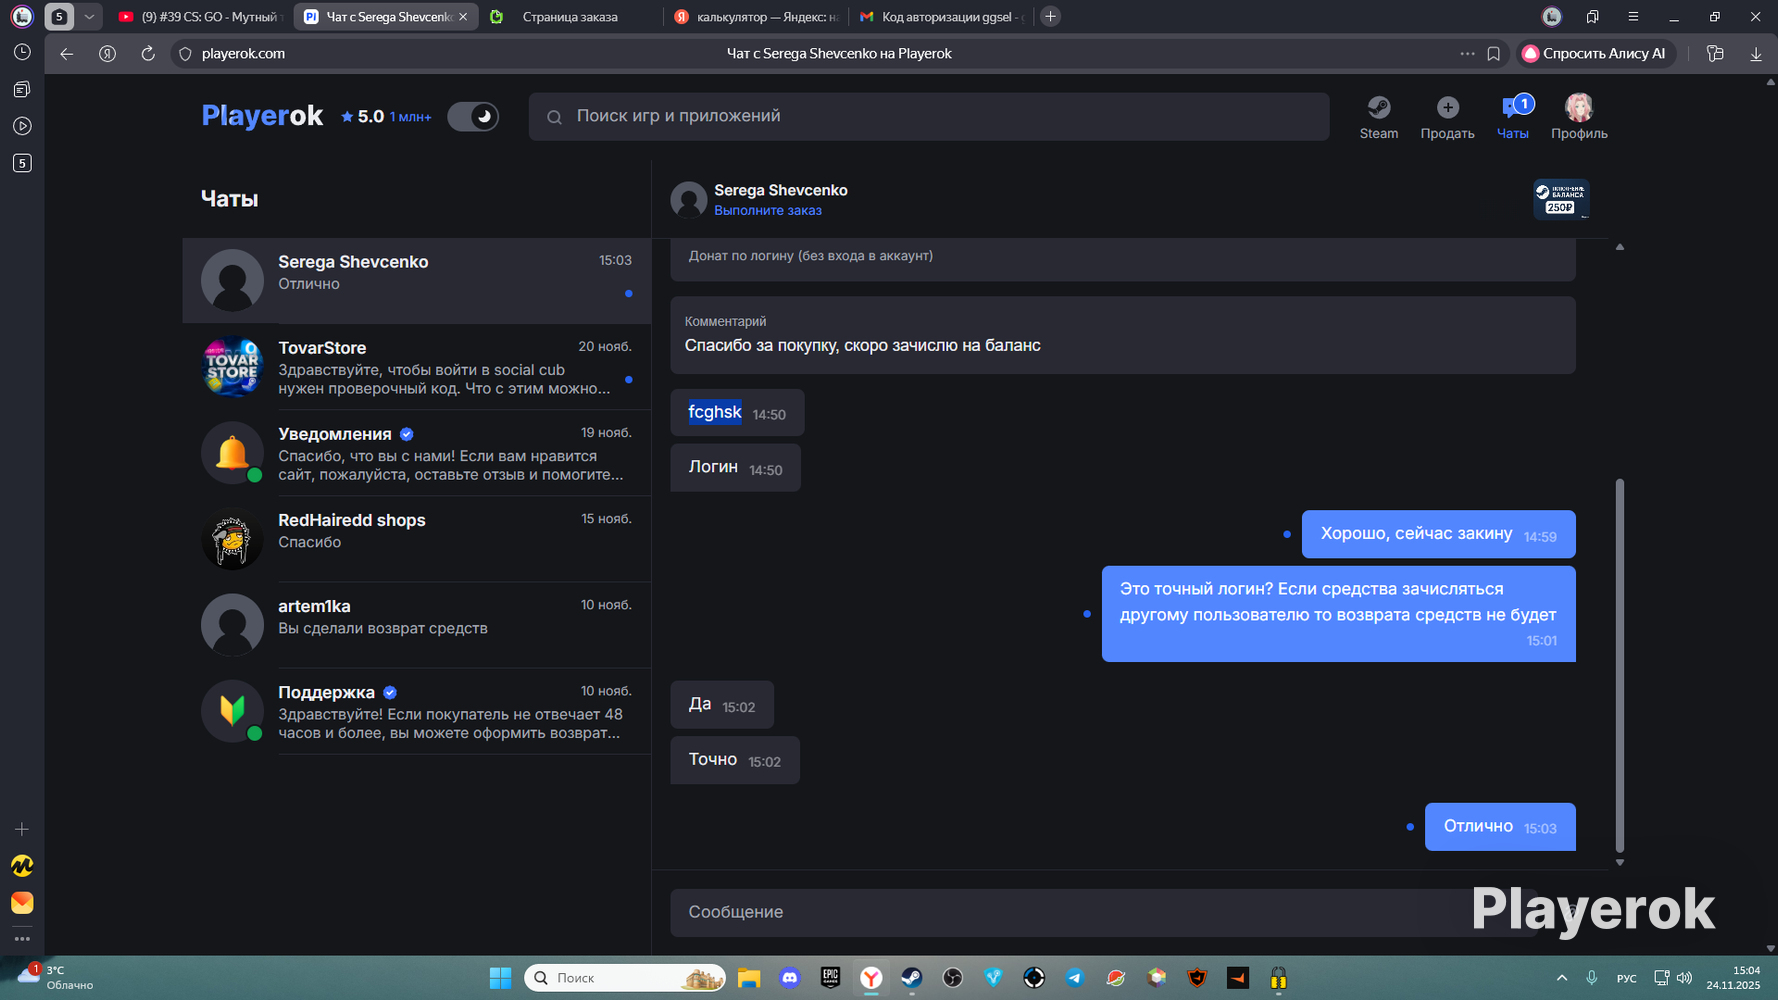Open Discord from the taskbar
The image size is (1778, 1000).
click(790, 978)
